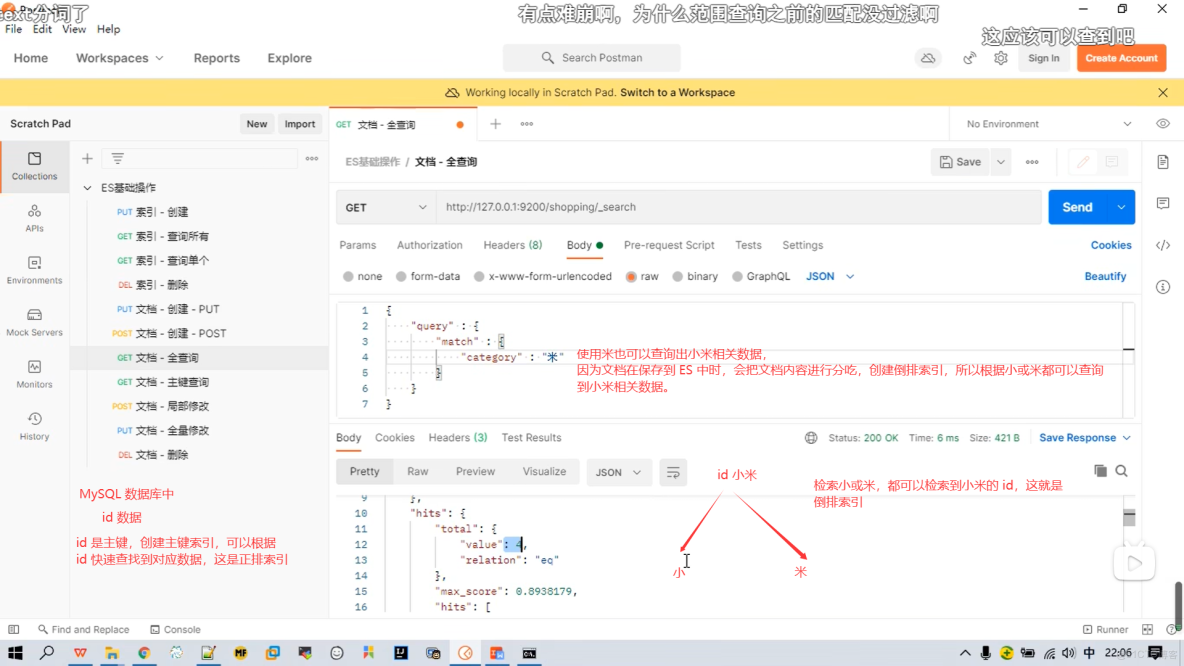Open the Collections sidebar panel
The height and width of the screenshot is (666, 1184).
click(x=34, y=168)
